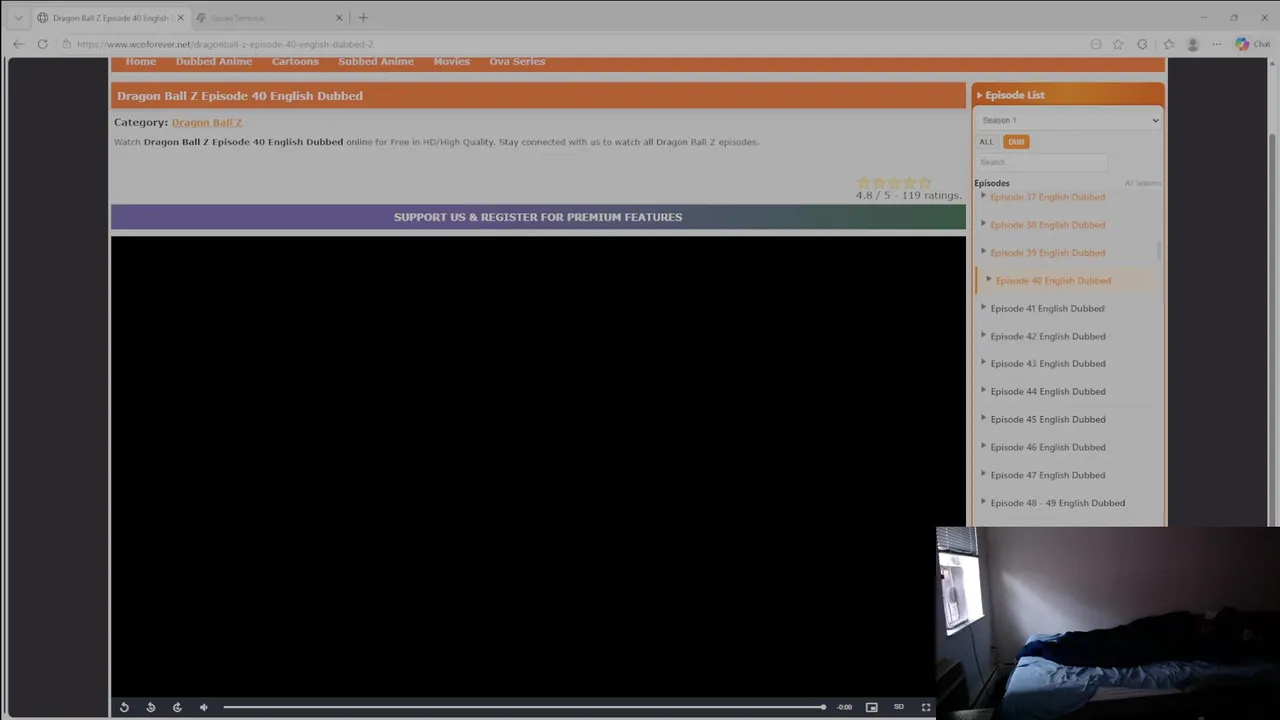Open the Copilot Chat button
Screen dimensions: 1280x720
point(1251,44)
